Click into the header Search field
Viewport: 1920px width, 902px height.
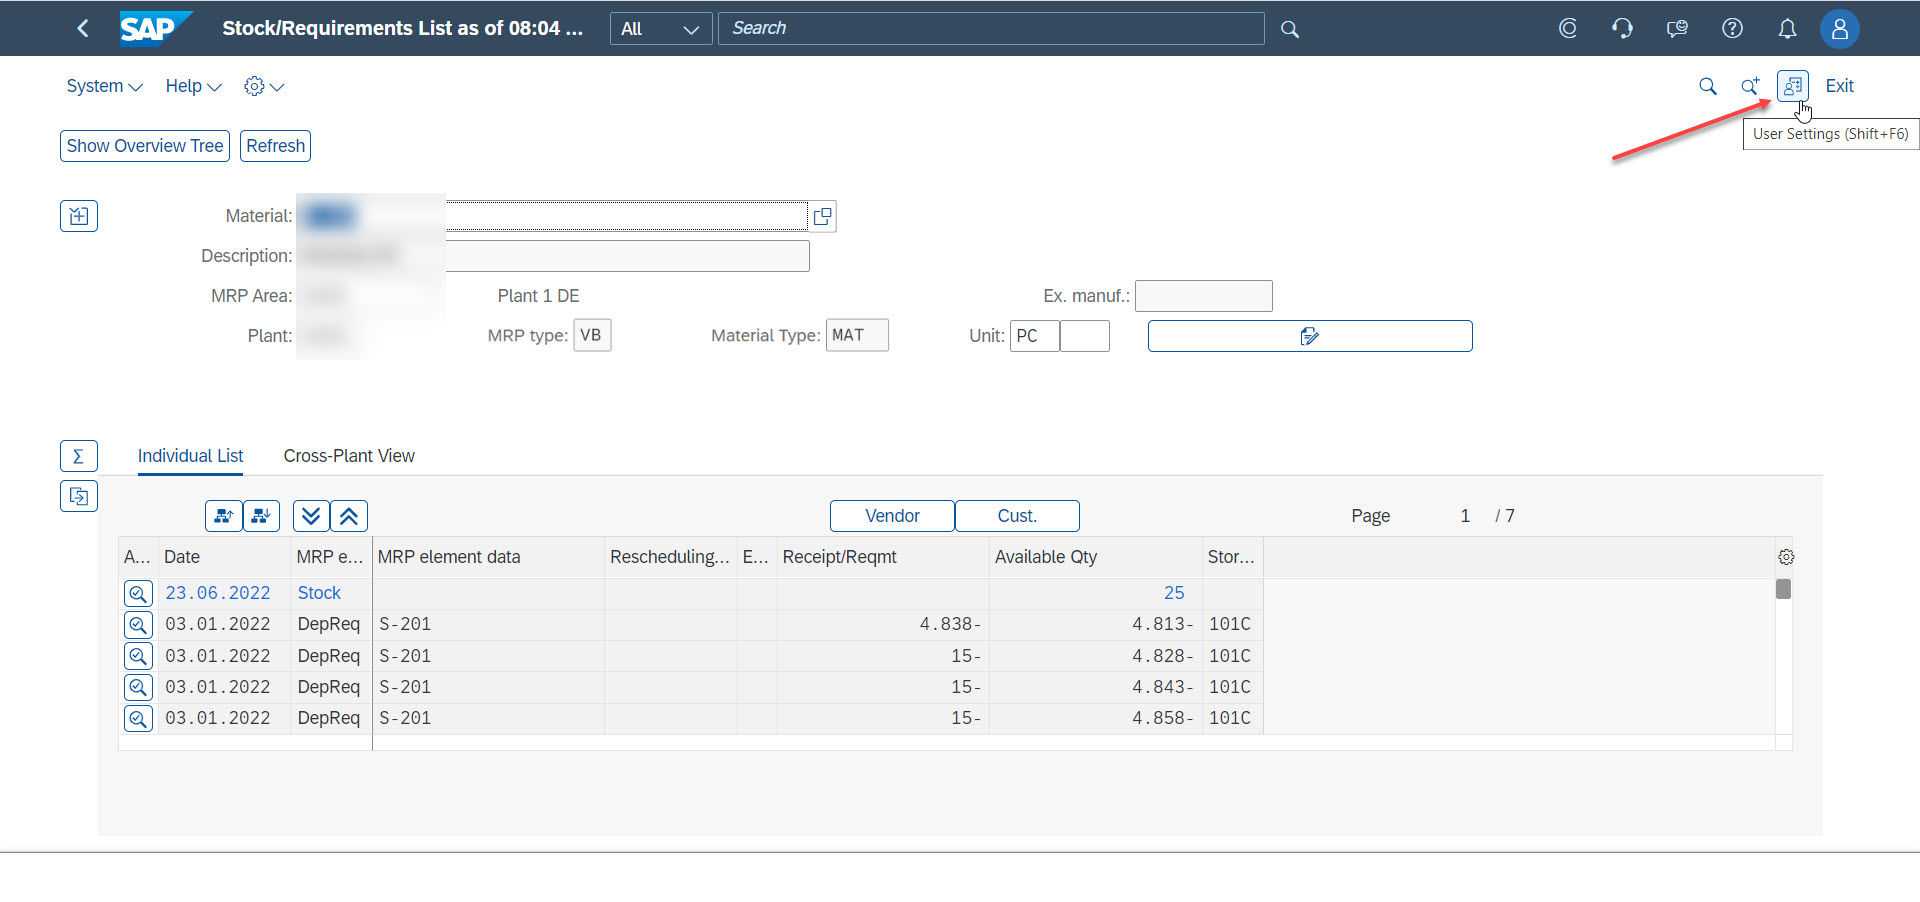pos(991,29)
